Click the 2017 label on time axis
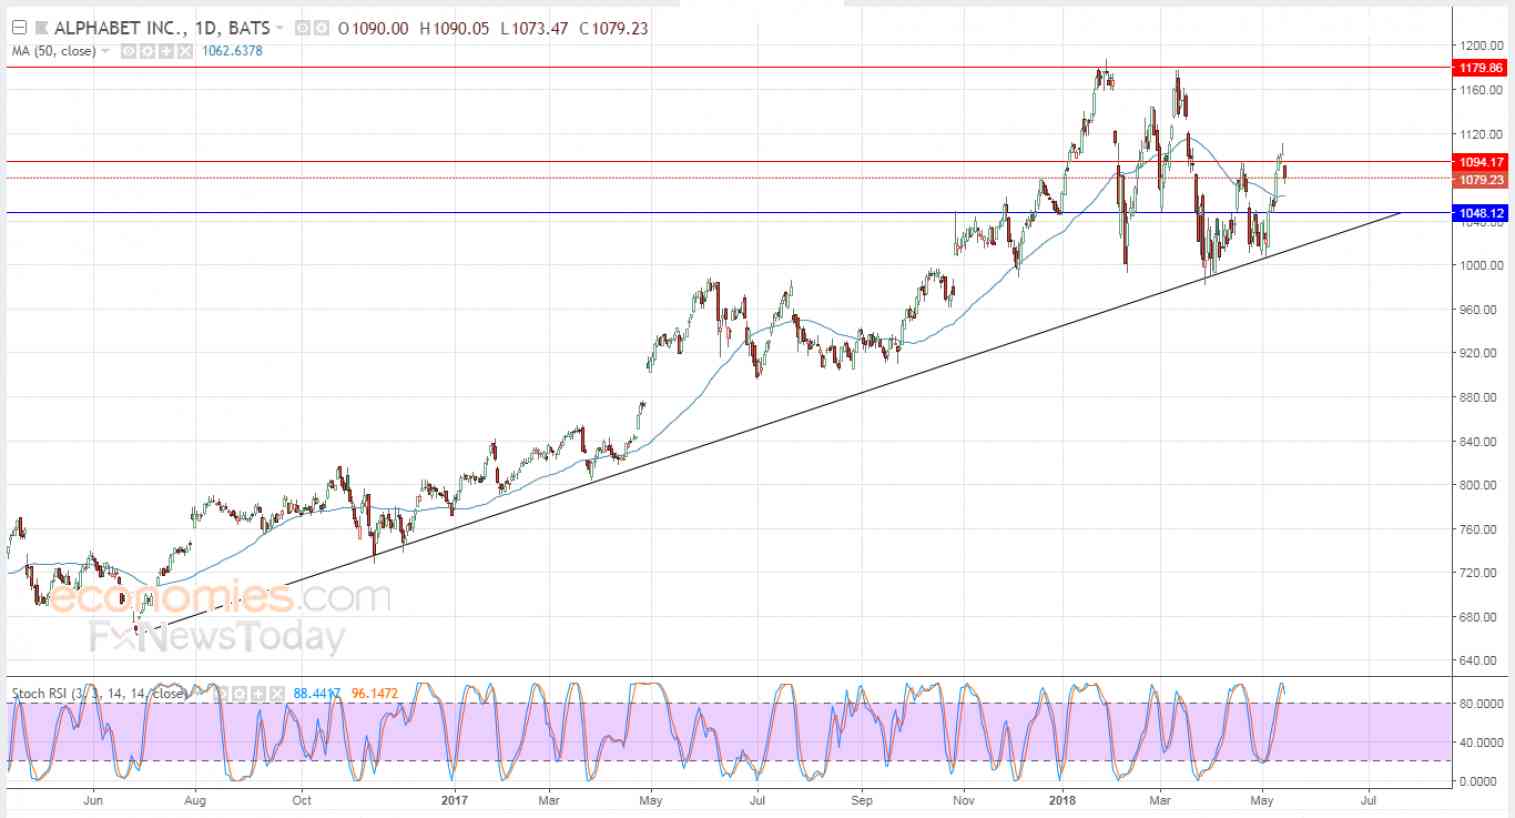Screen dimensions: 1515x818 tap(454, 800)
